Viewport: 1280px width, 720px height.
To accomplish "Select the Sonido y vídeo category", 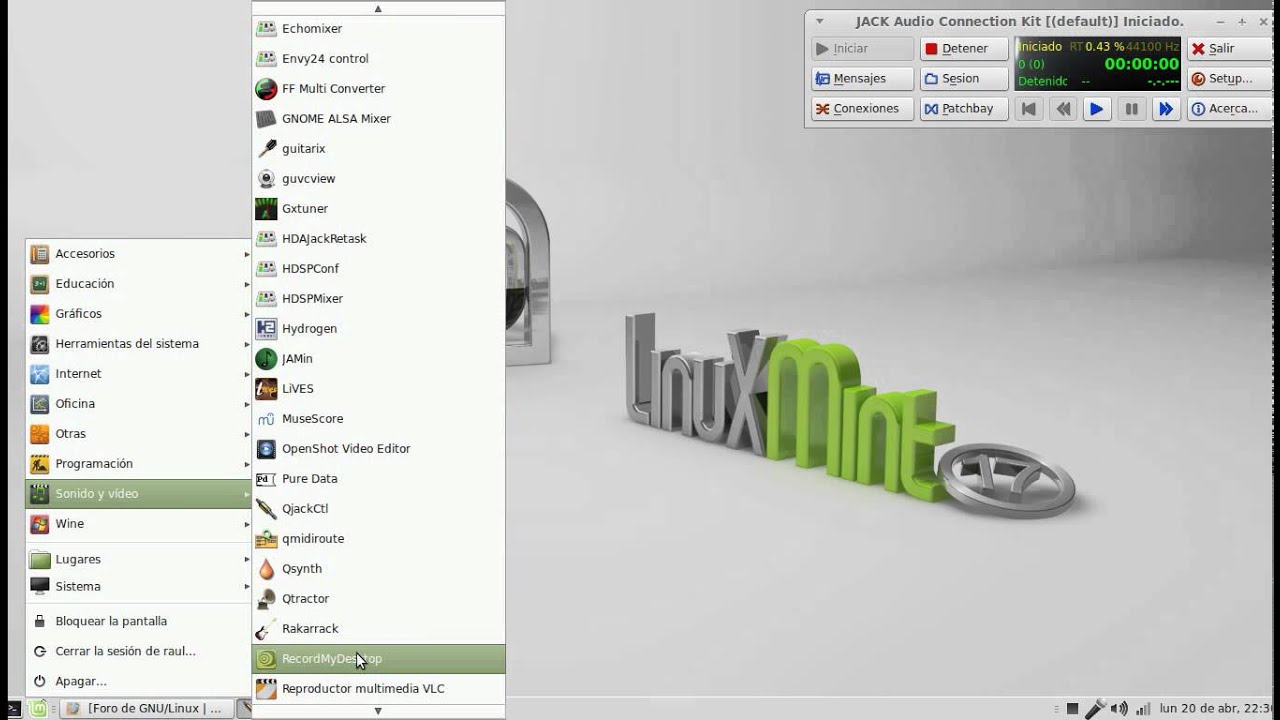I will click(x=138, y=494).
